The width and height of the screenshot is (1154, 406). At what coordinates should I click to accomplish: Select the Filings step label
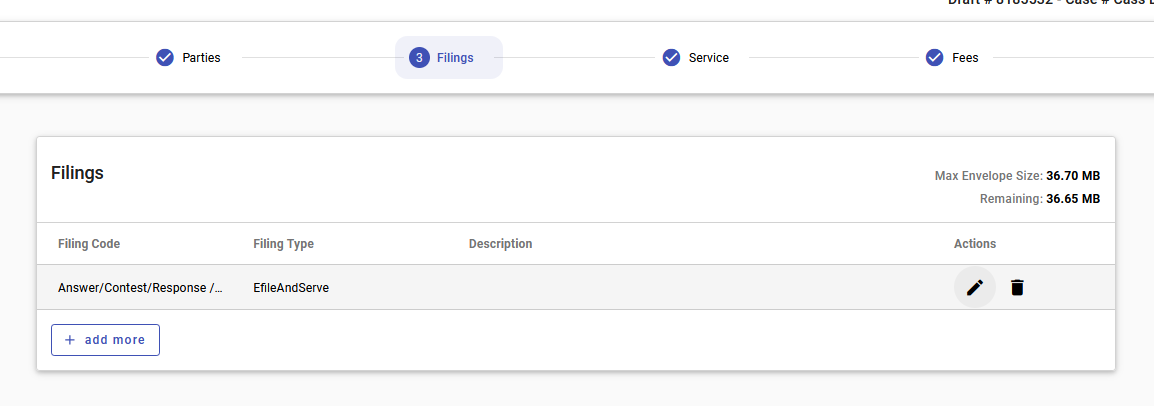[x=455, y=58]
